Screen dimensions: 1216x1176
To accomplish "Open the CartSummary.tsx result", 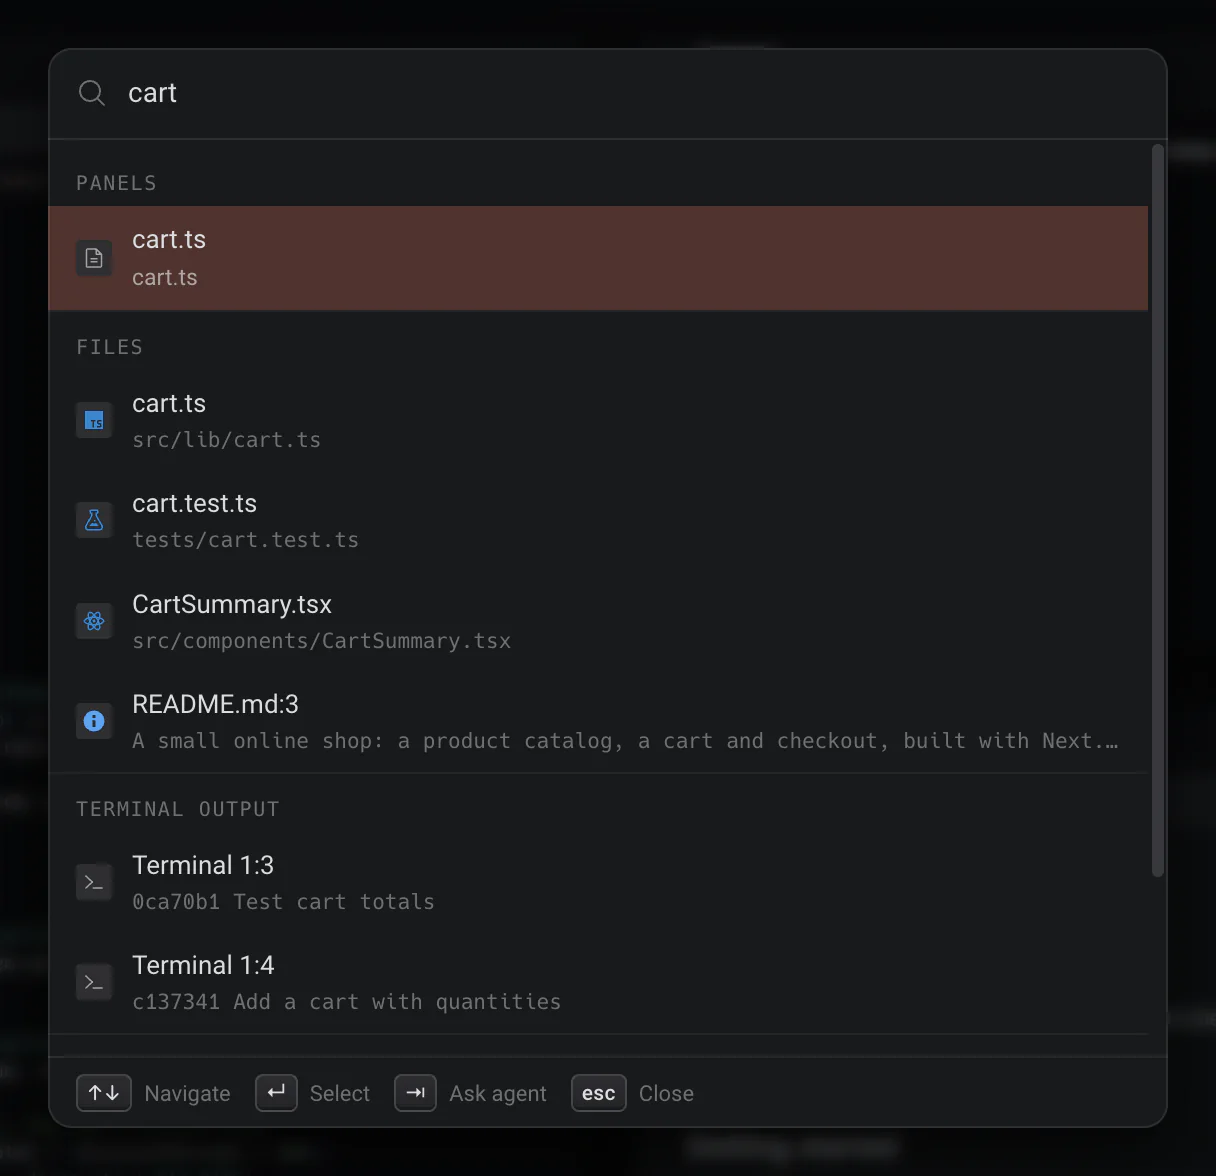I will [x=598, y=621].
